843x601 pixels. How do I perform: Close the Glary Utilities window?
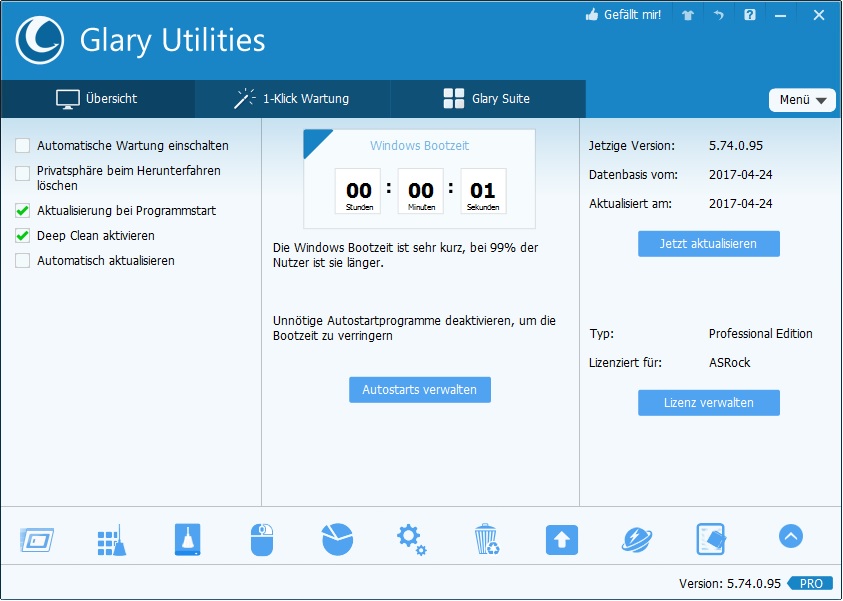[818, 15]
